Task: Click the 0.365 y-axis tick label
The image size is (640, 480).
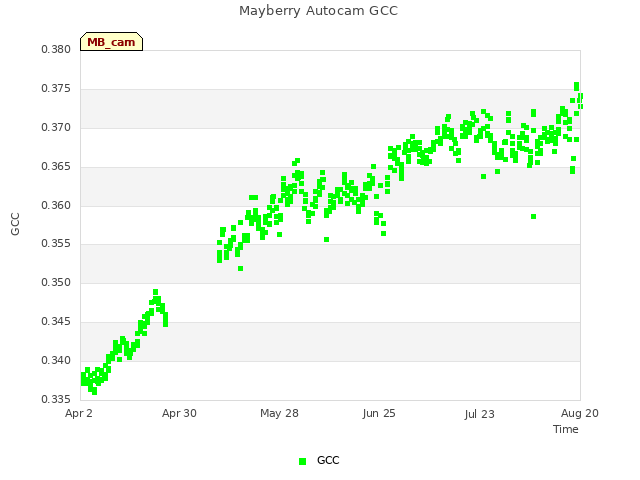Action: [56, 167]
